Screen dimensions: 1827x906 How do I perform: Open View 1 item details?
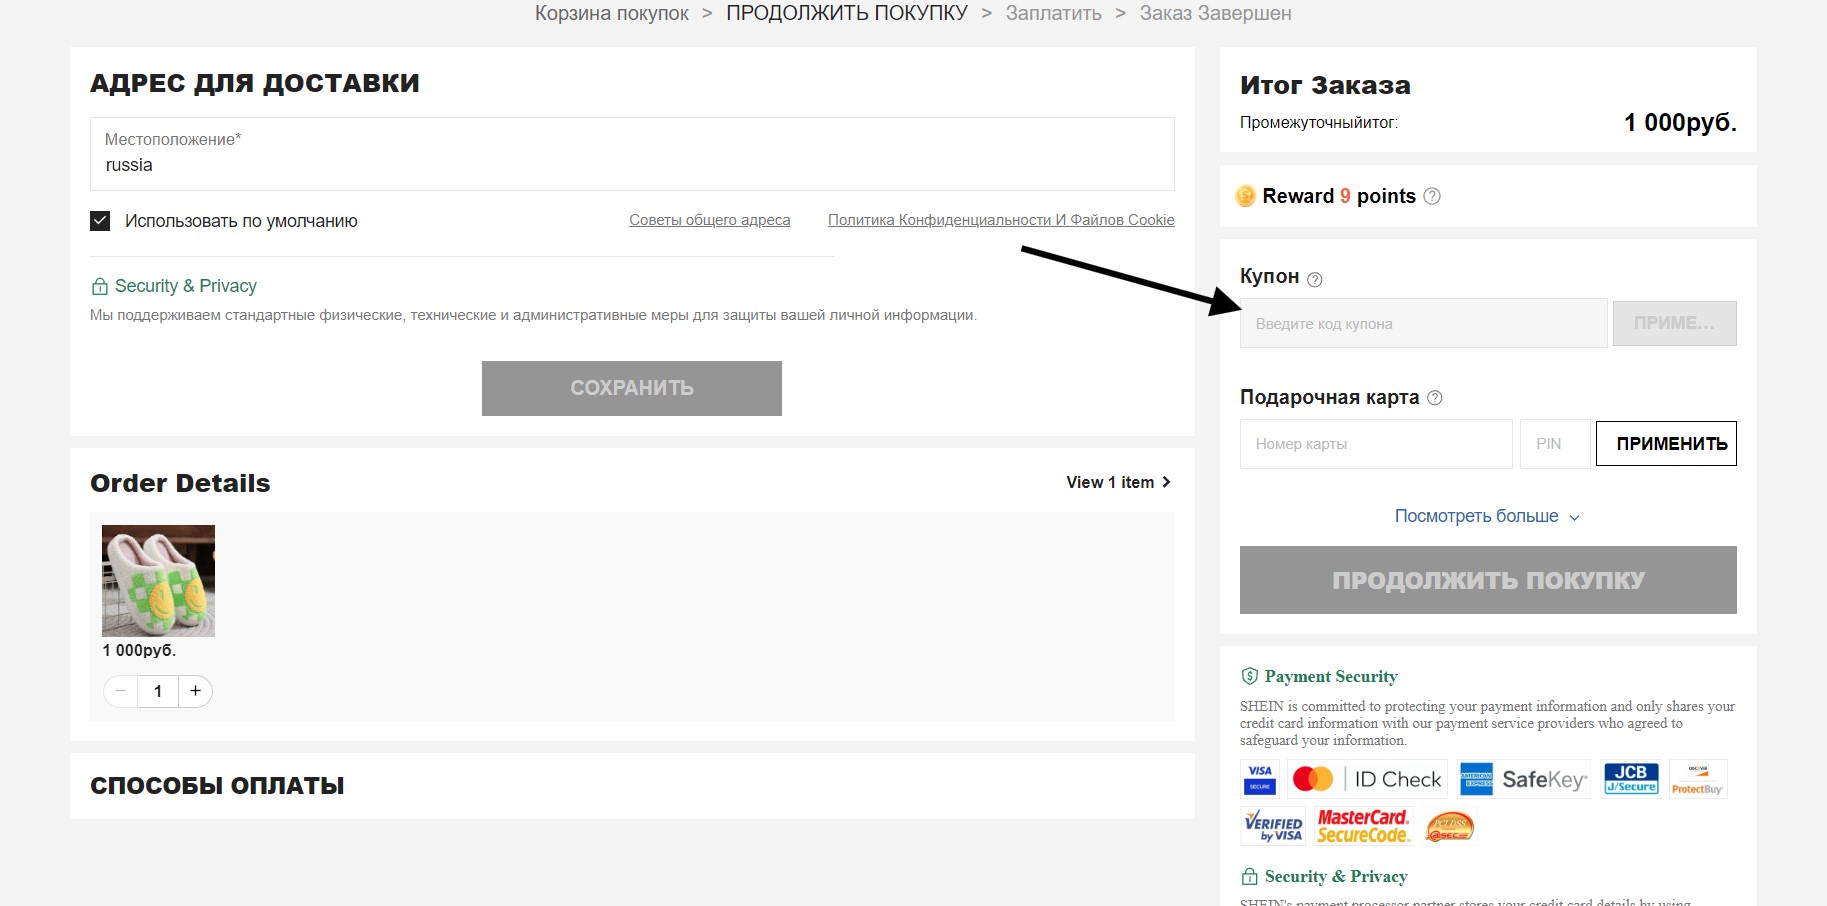tap(1118, 482)
